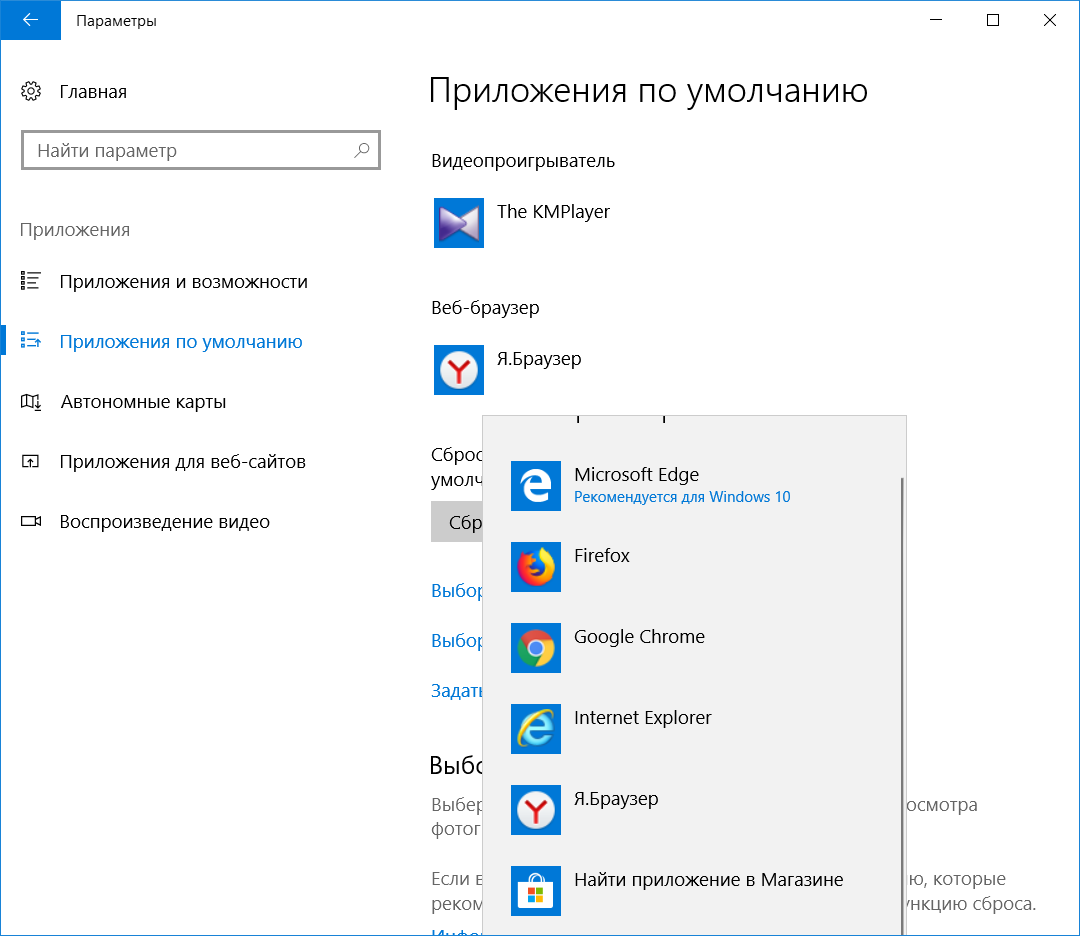Image resolution: width=1080 pixels, height=936 pixels.
Task: Click the Видеопроигрыватель heading
Action: (x=523, y=160)
